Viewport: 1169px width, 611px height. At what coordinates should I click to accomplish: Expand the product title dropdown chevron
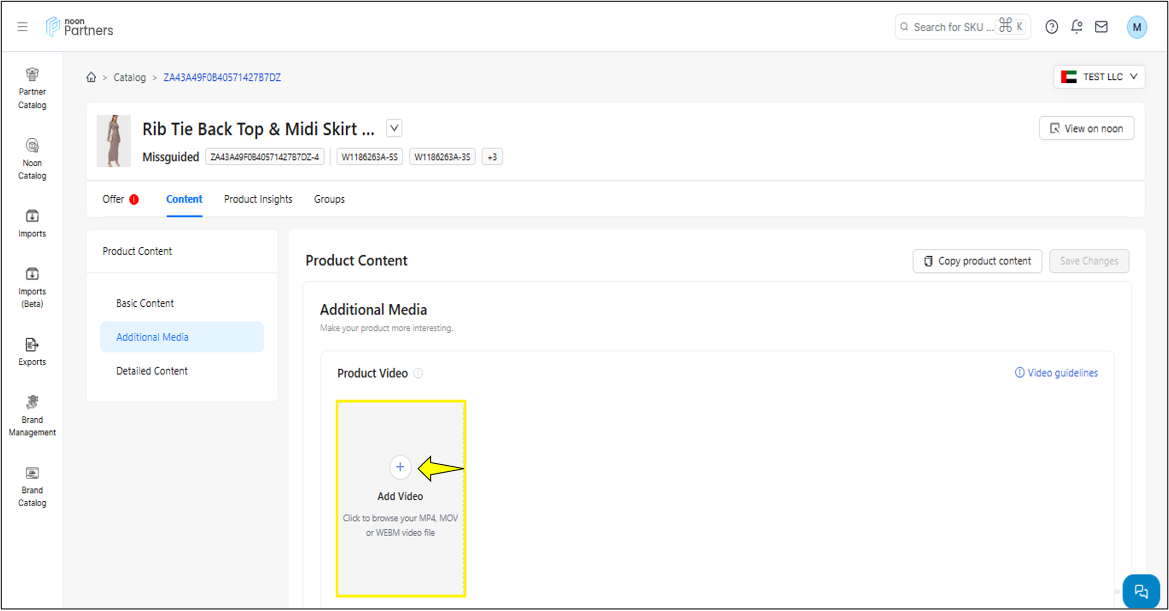click(x=394, y=128)
